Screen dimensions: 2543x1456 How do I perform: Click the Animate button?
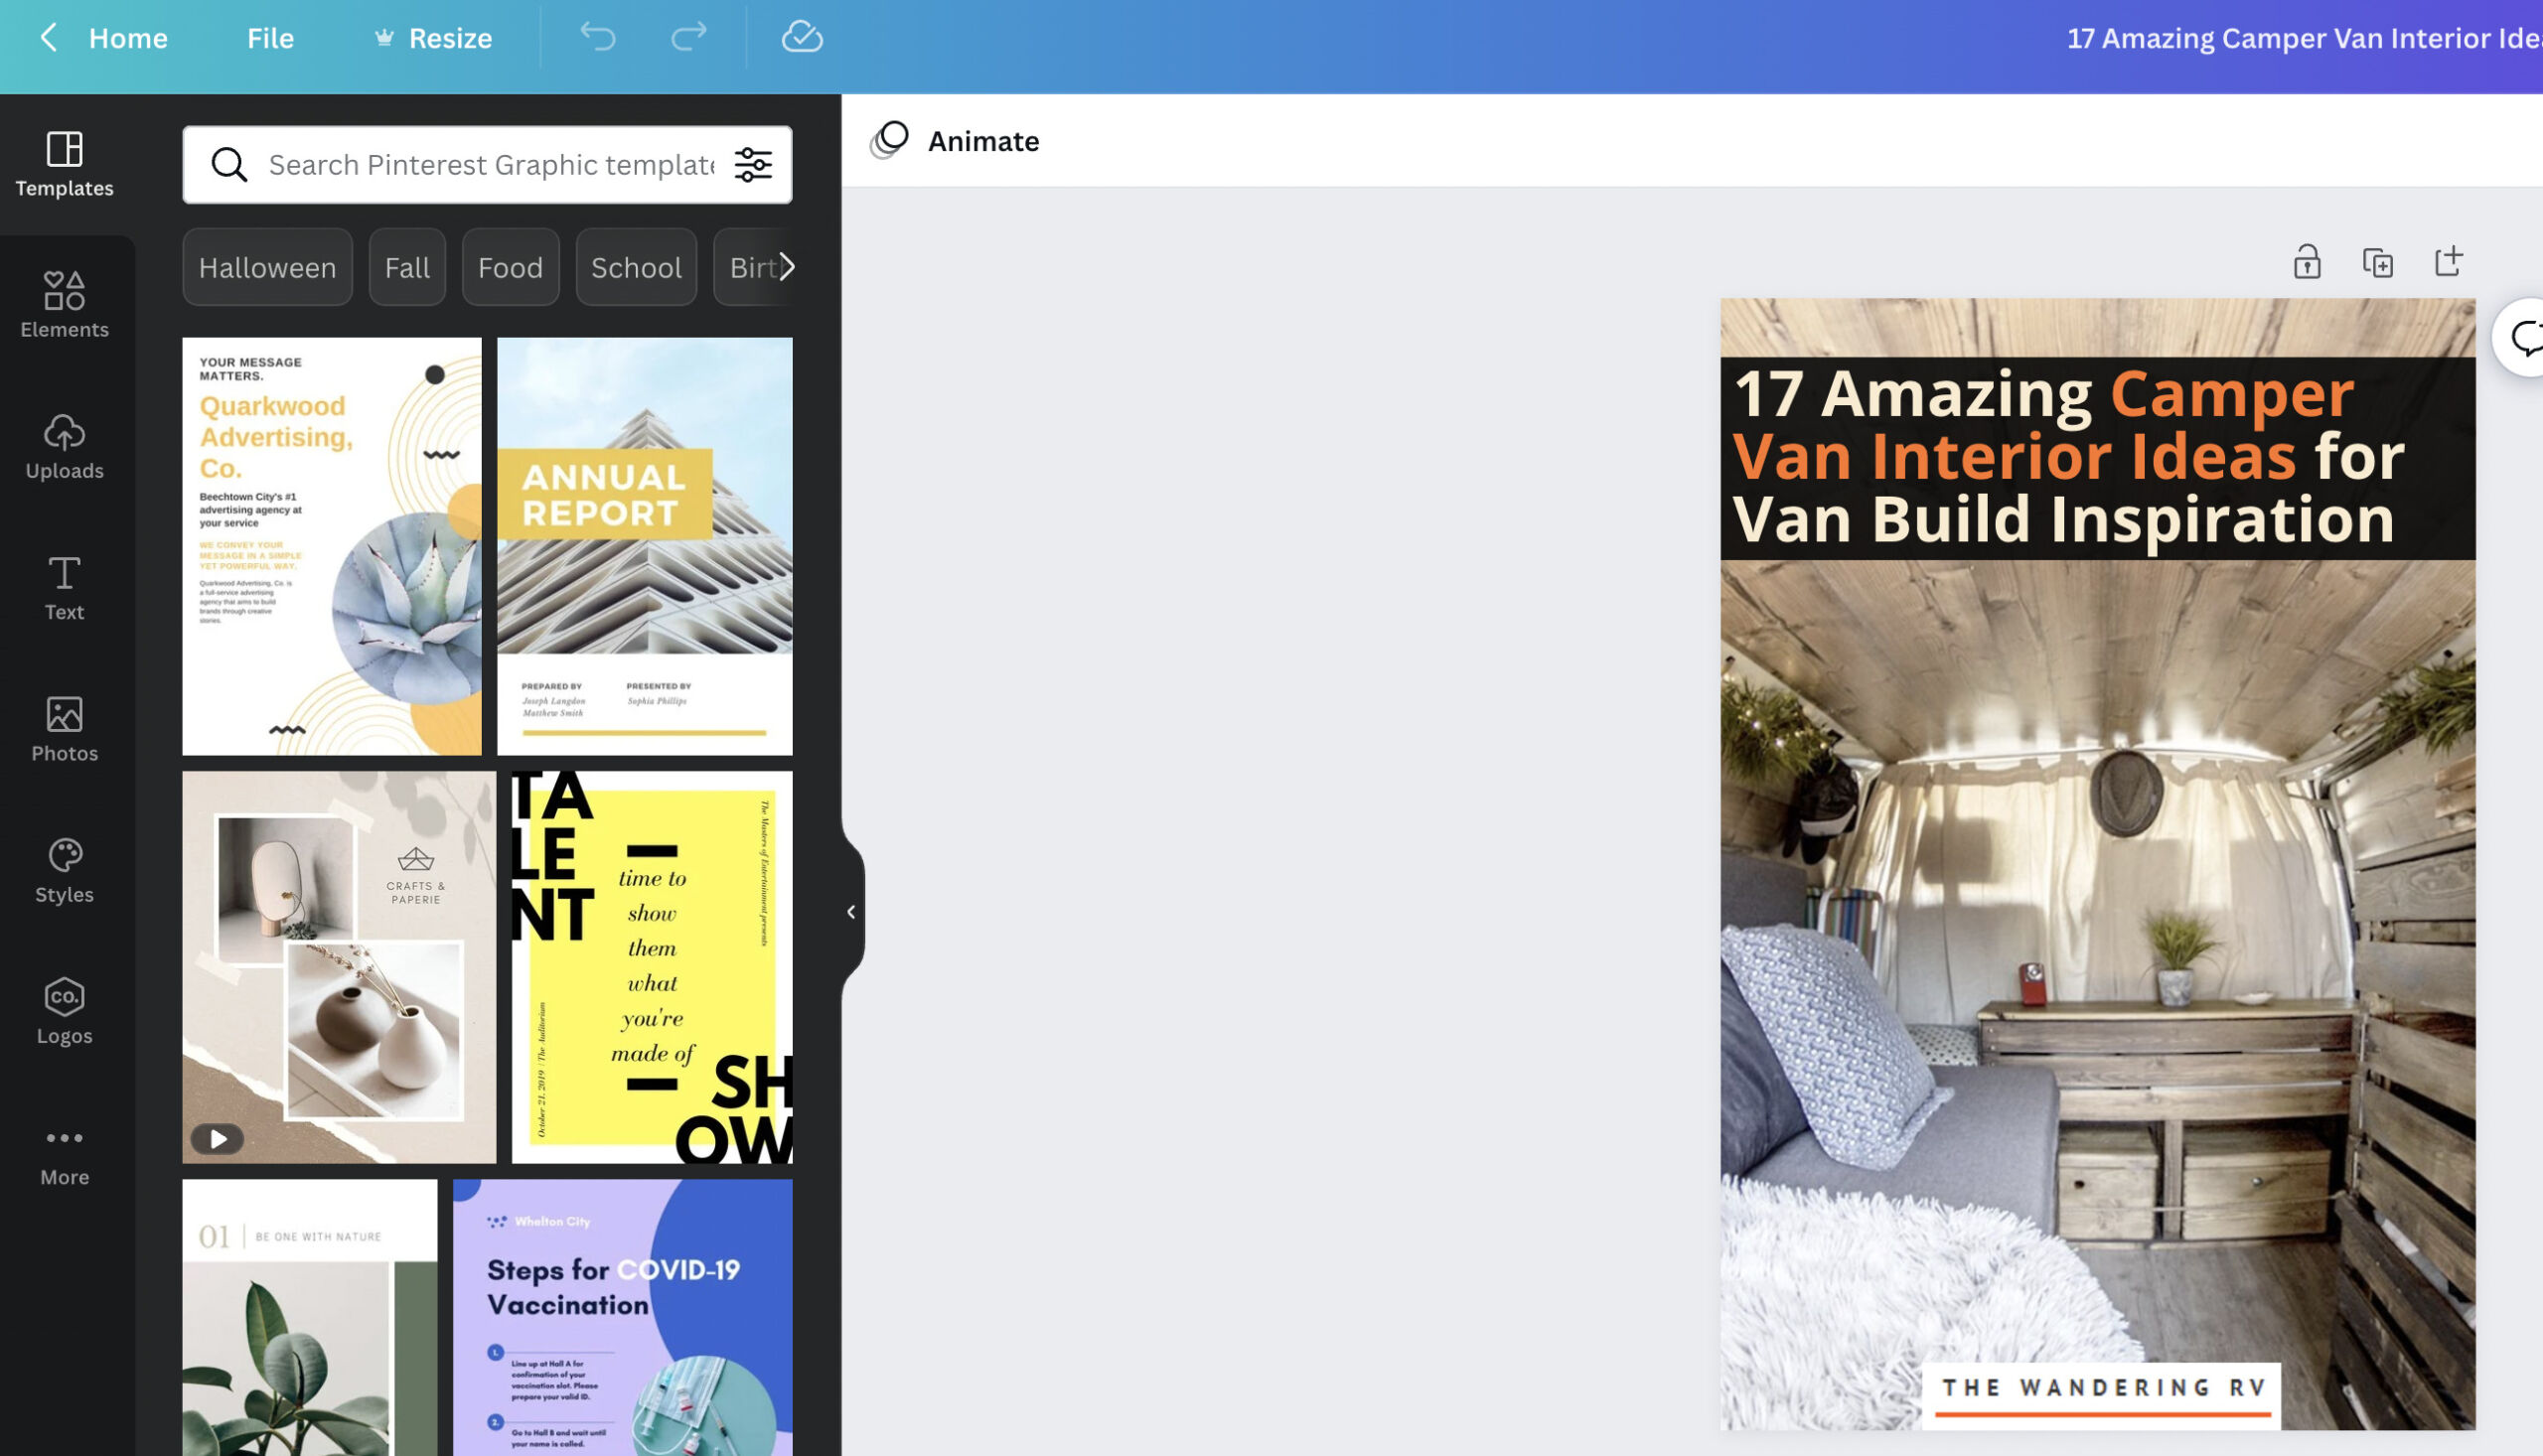(956, 140)
